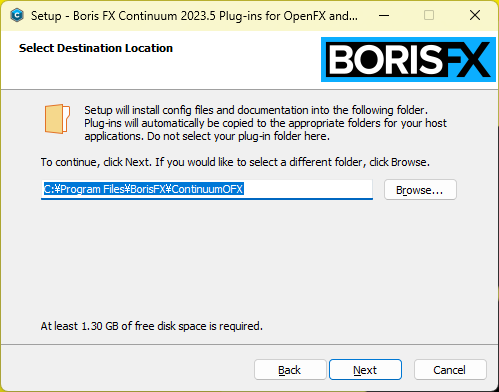The height and width of the screenshot is (392, 499).
Task: Click the 1.30 GB free disk space notice
Action: (152, 326)
